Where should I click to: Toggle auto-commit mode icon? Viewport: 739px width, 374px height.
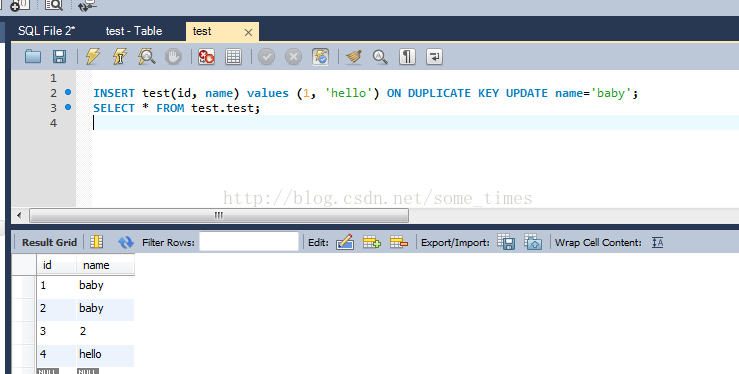pos(320,57)
